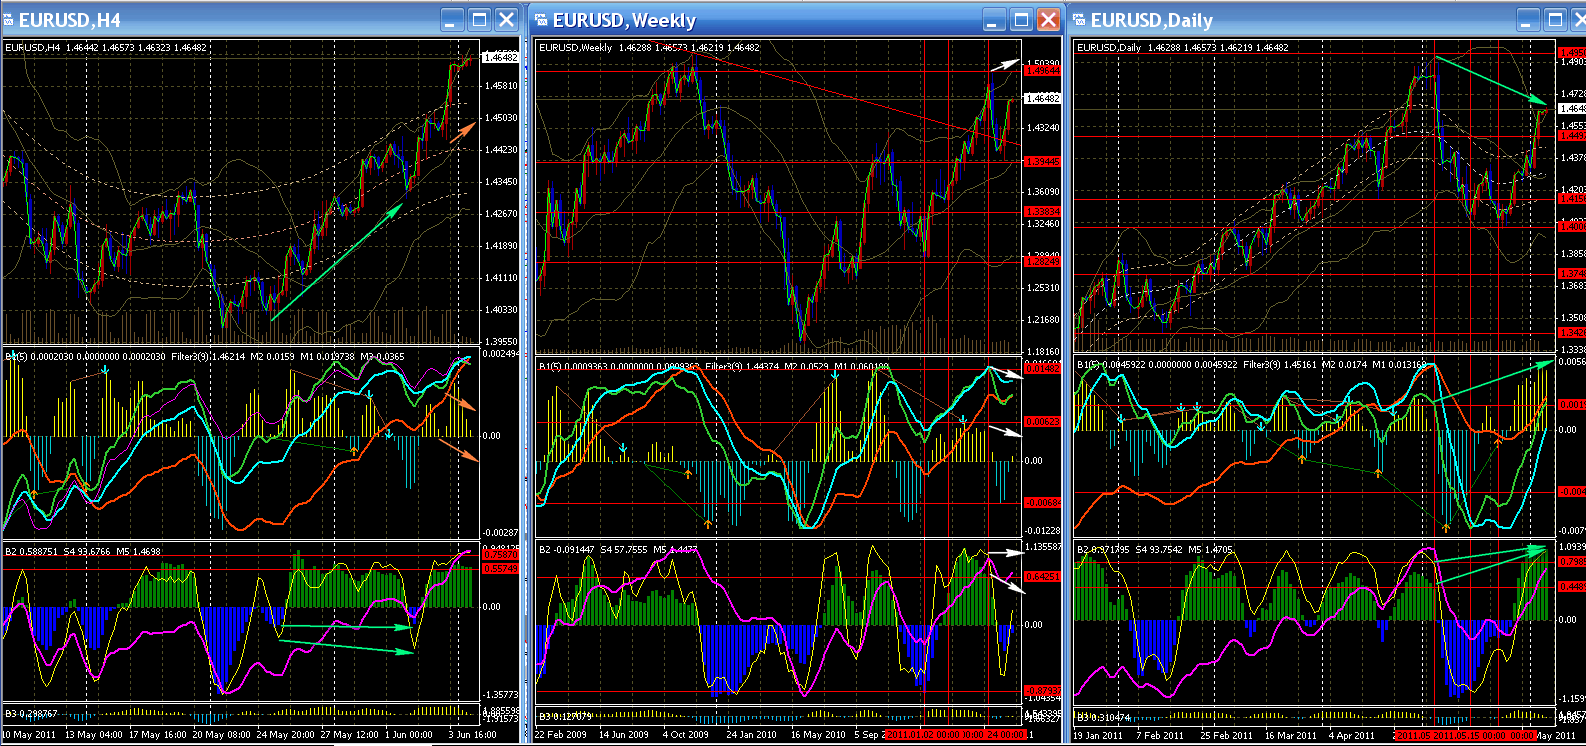This screenshot has width=1586, height=746.
Task: Click the B1(5) indicator label in H4 window
Action: click(16, 356)
